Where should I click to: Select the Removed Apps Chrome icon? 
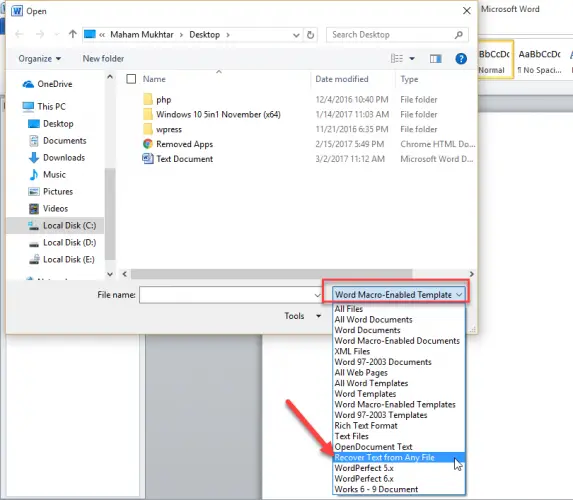coord(148,144)
